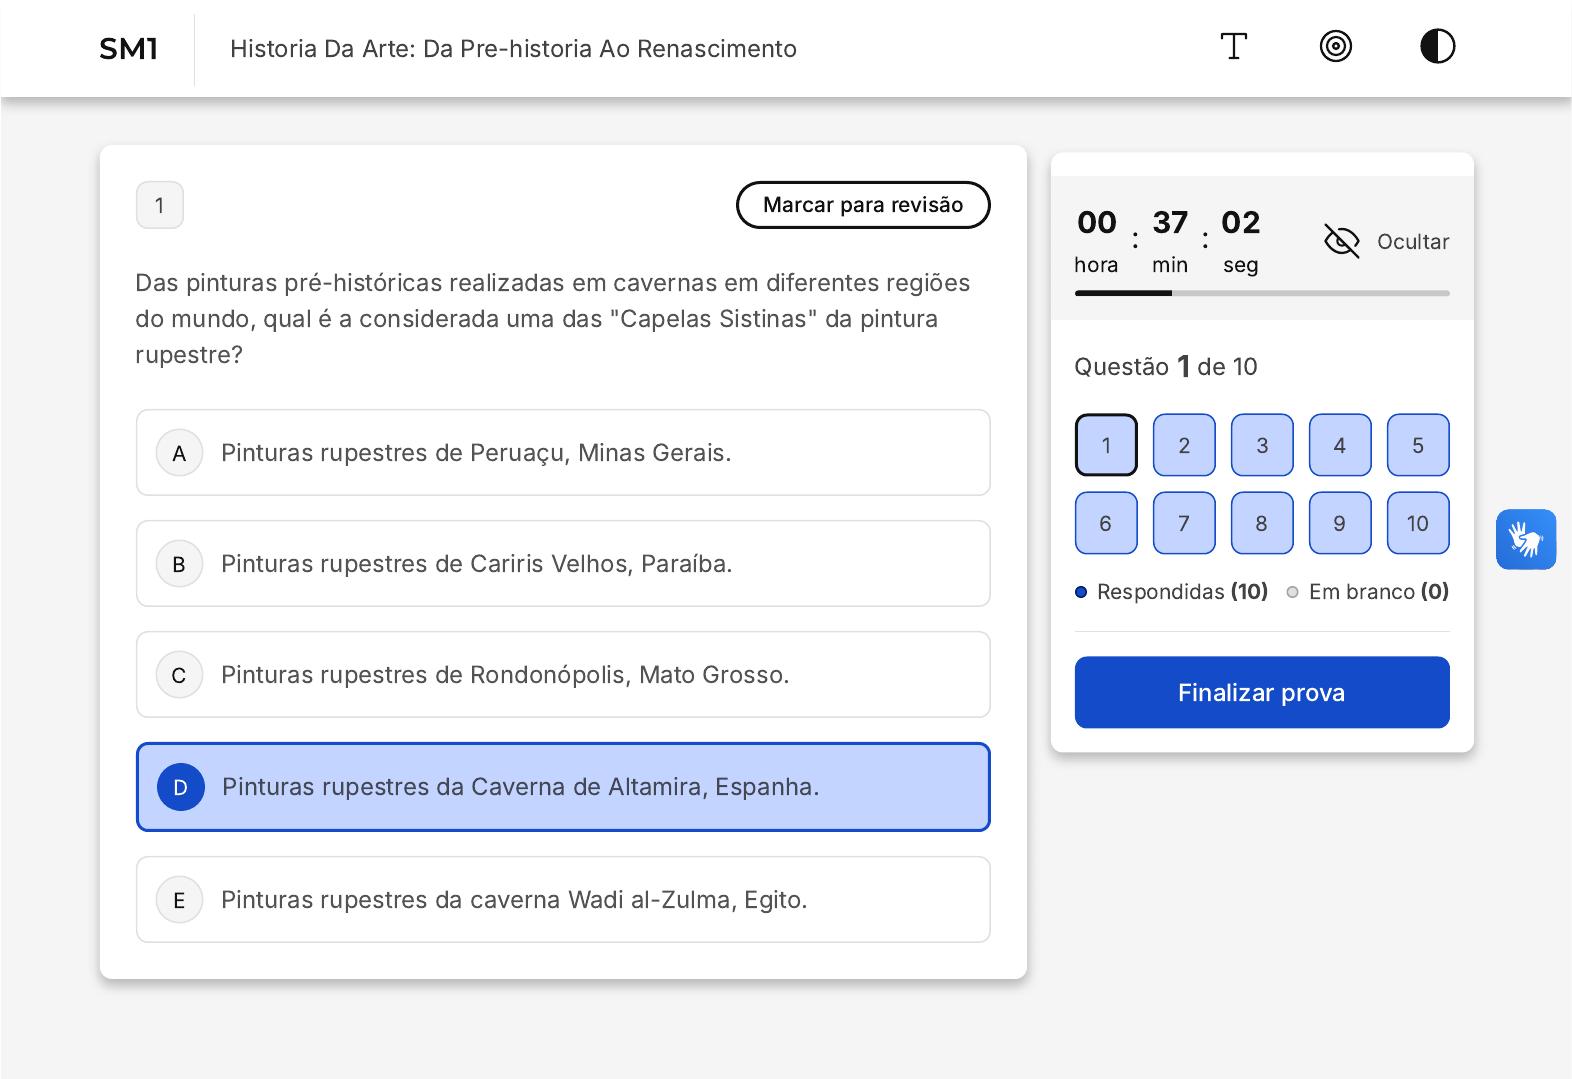1572x1079 pixels.
Task: Open the sign language accessibility widget
Action: pos(1525,540)
